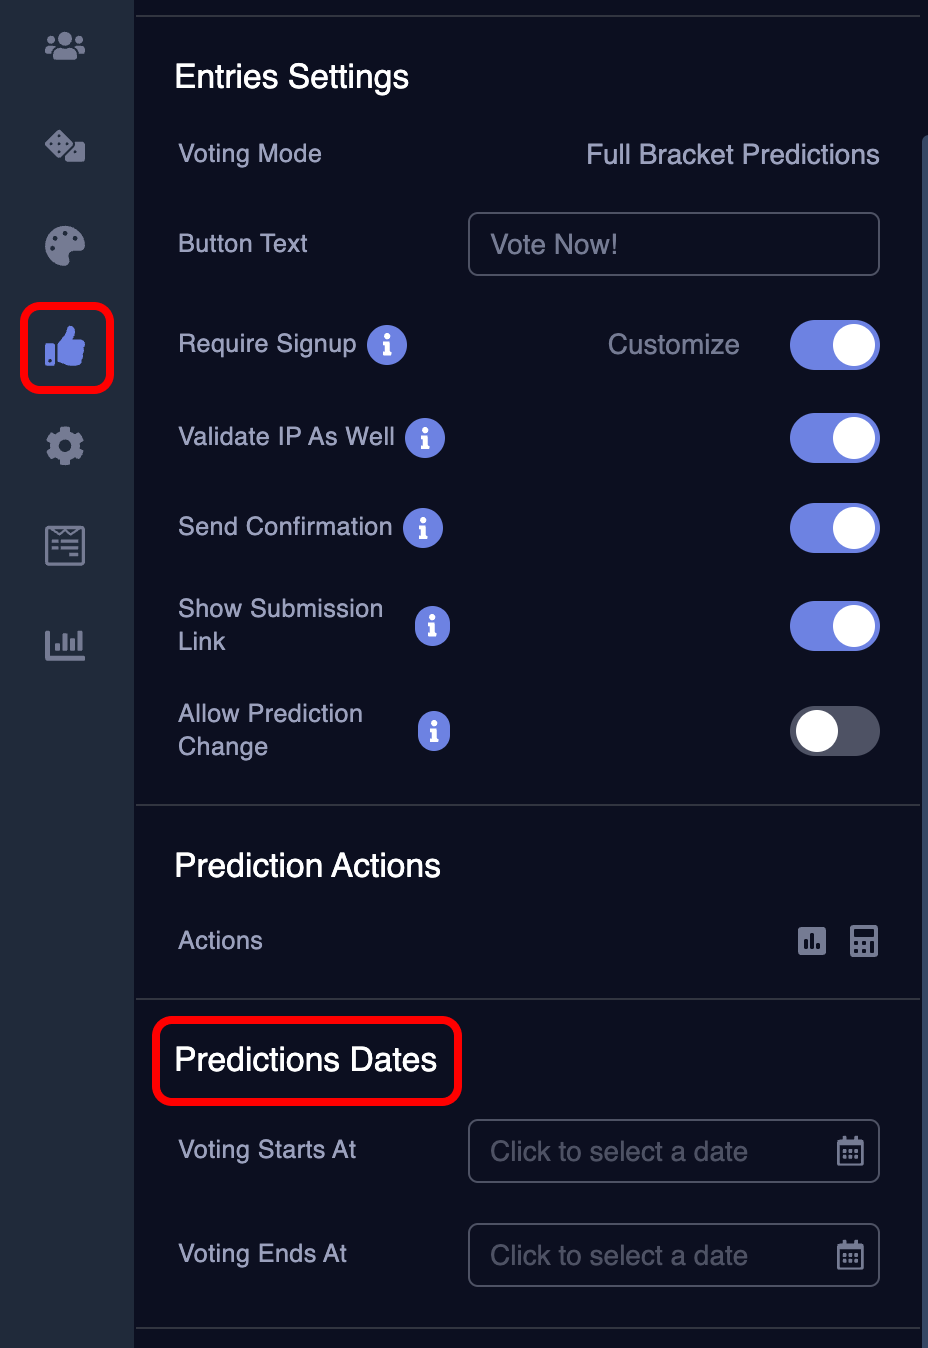The image size is (928, 1348).
Task: Click the Send Confirmation info icon
Action: tap(423, 528)
